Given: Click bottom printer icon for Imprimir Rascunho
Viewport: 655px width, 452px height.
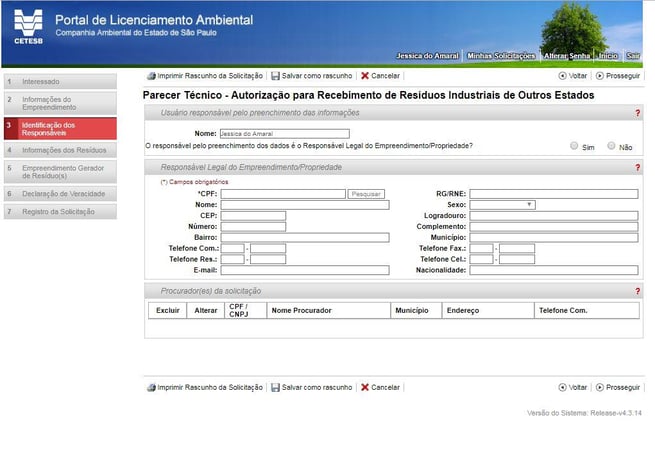Looking at the screenshot, I should [151, 388].
